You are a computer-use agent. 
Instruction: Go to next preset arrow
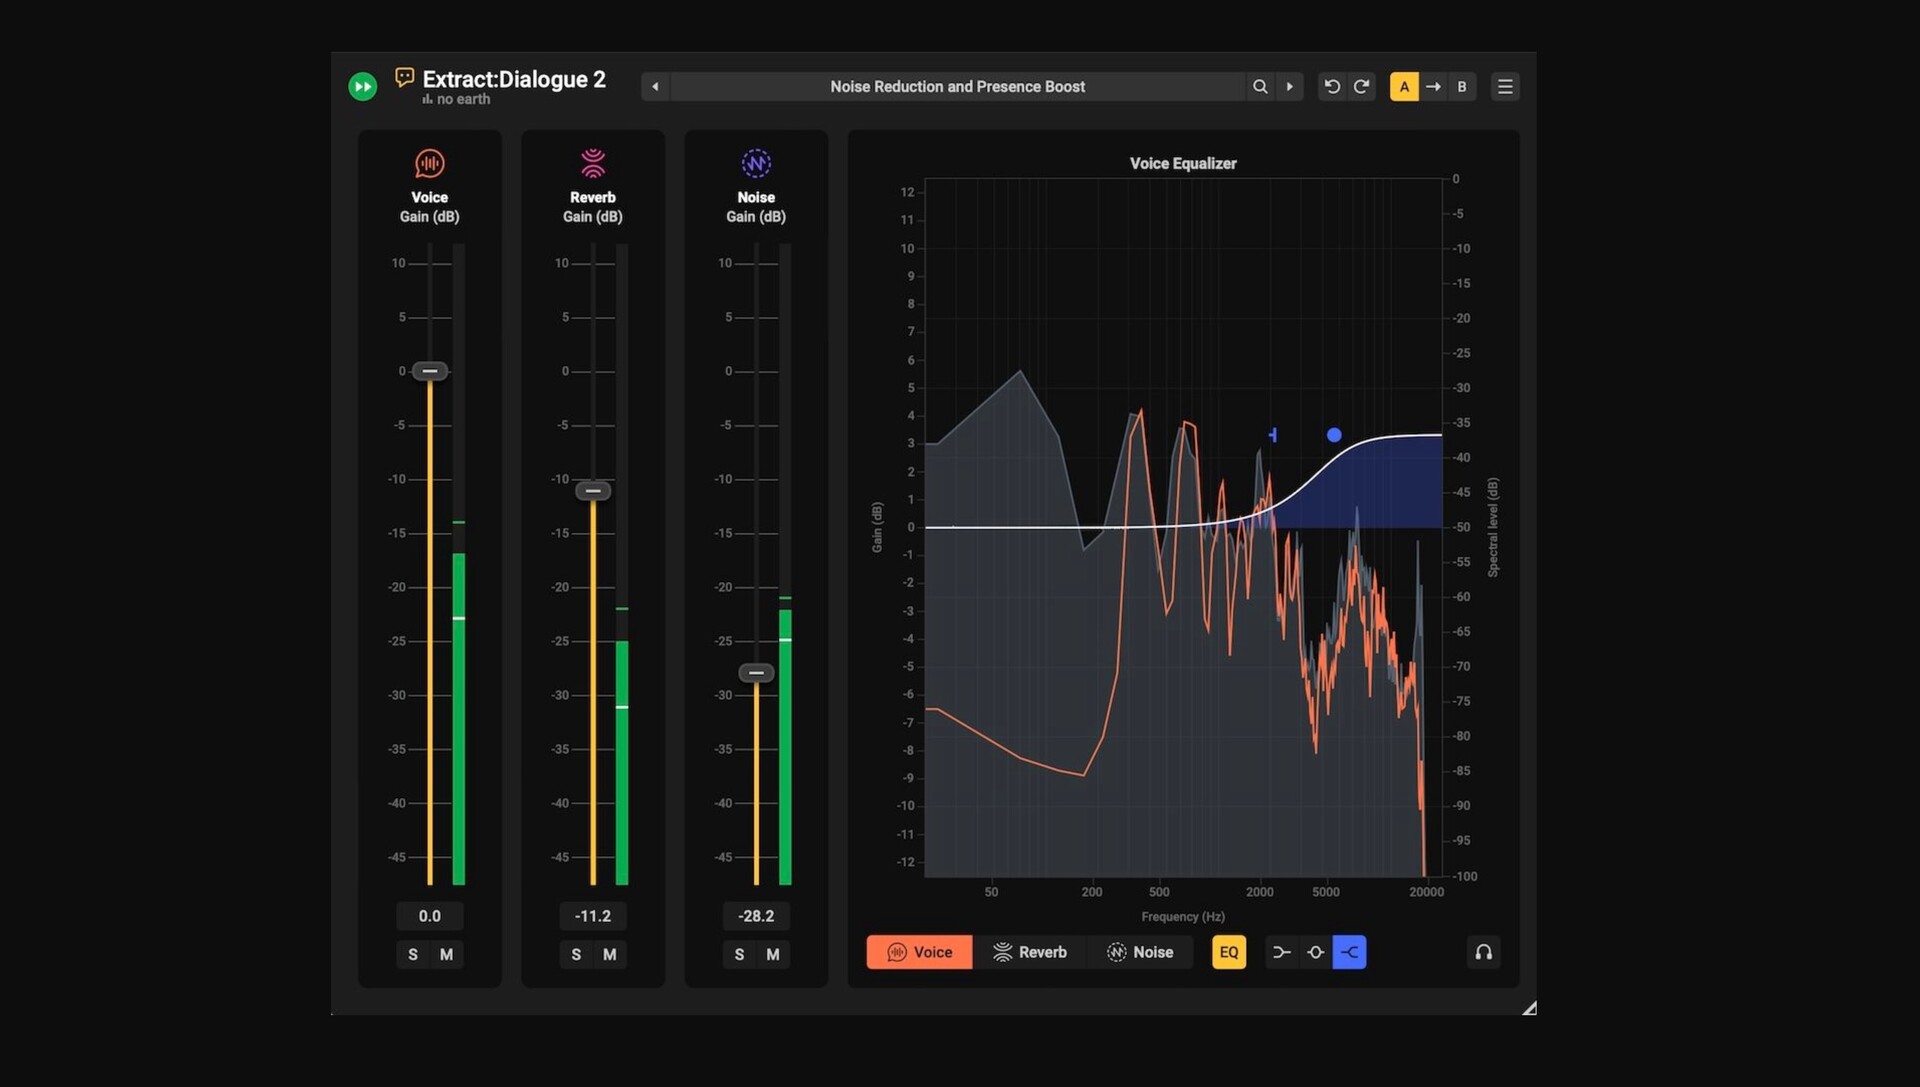(1289, 87)
